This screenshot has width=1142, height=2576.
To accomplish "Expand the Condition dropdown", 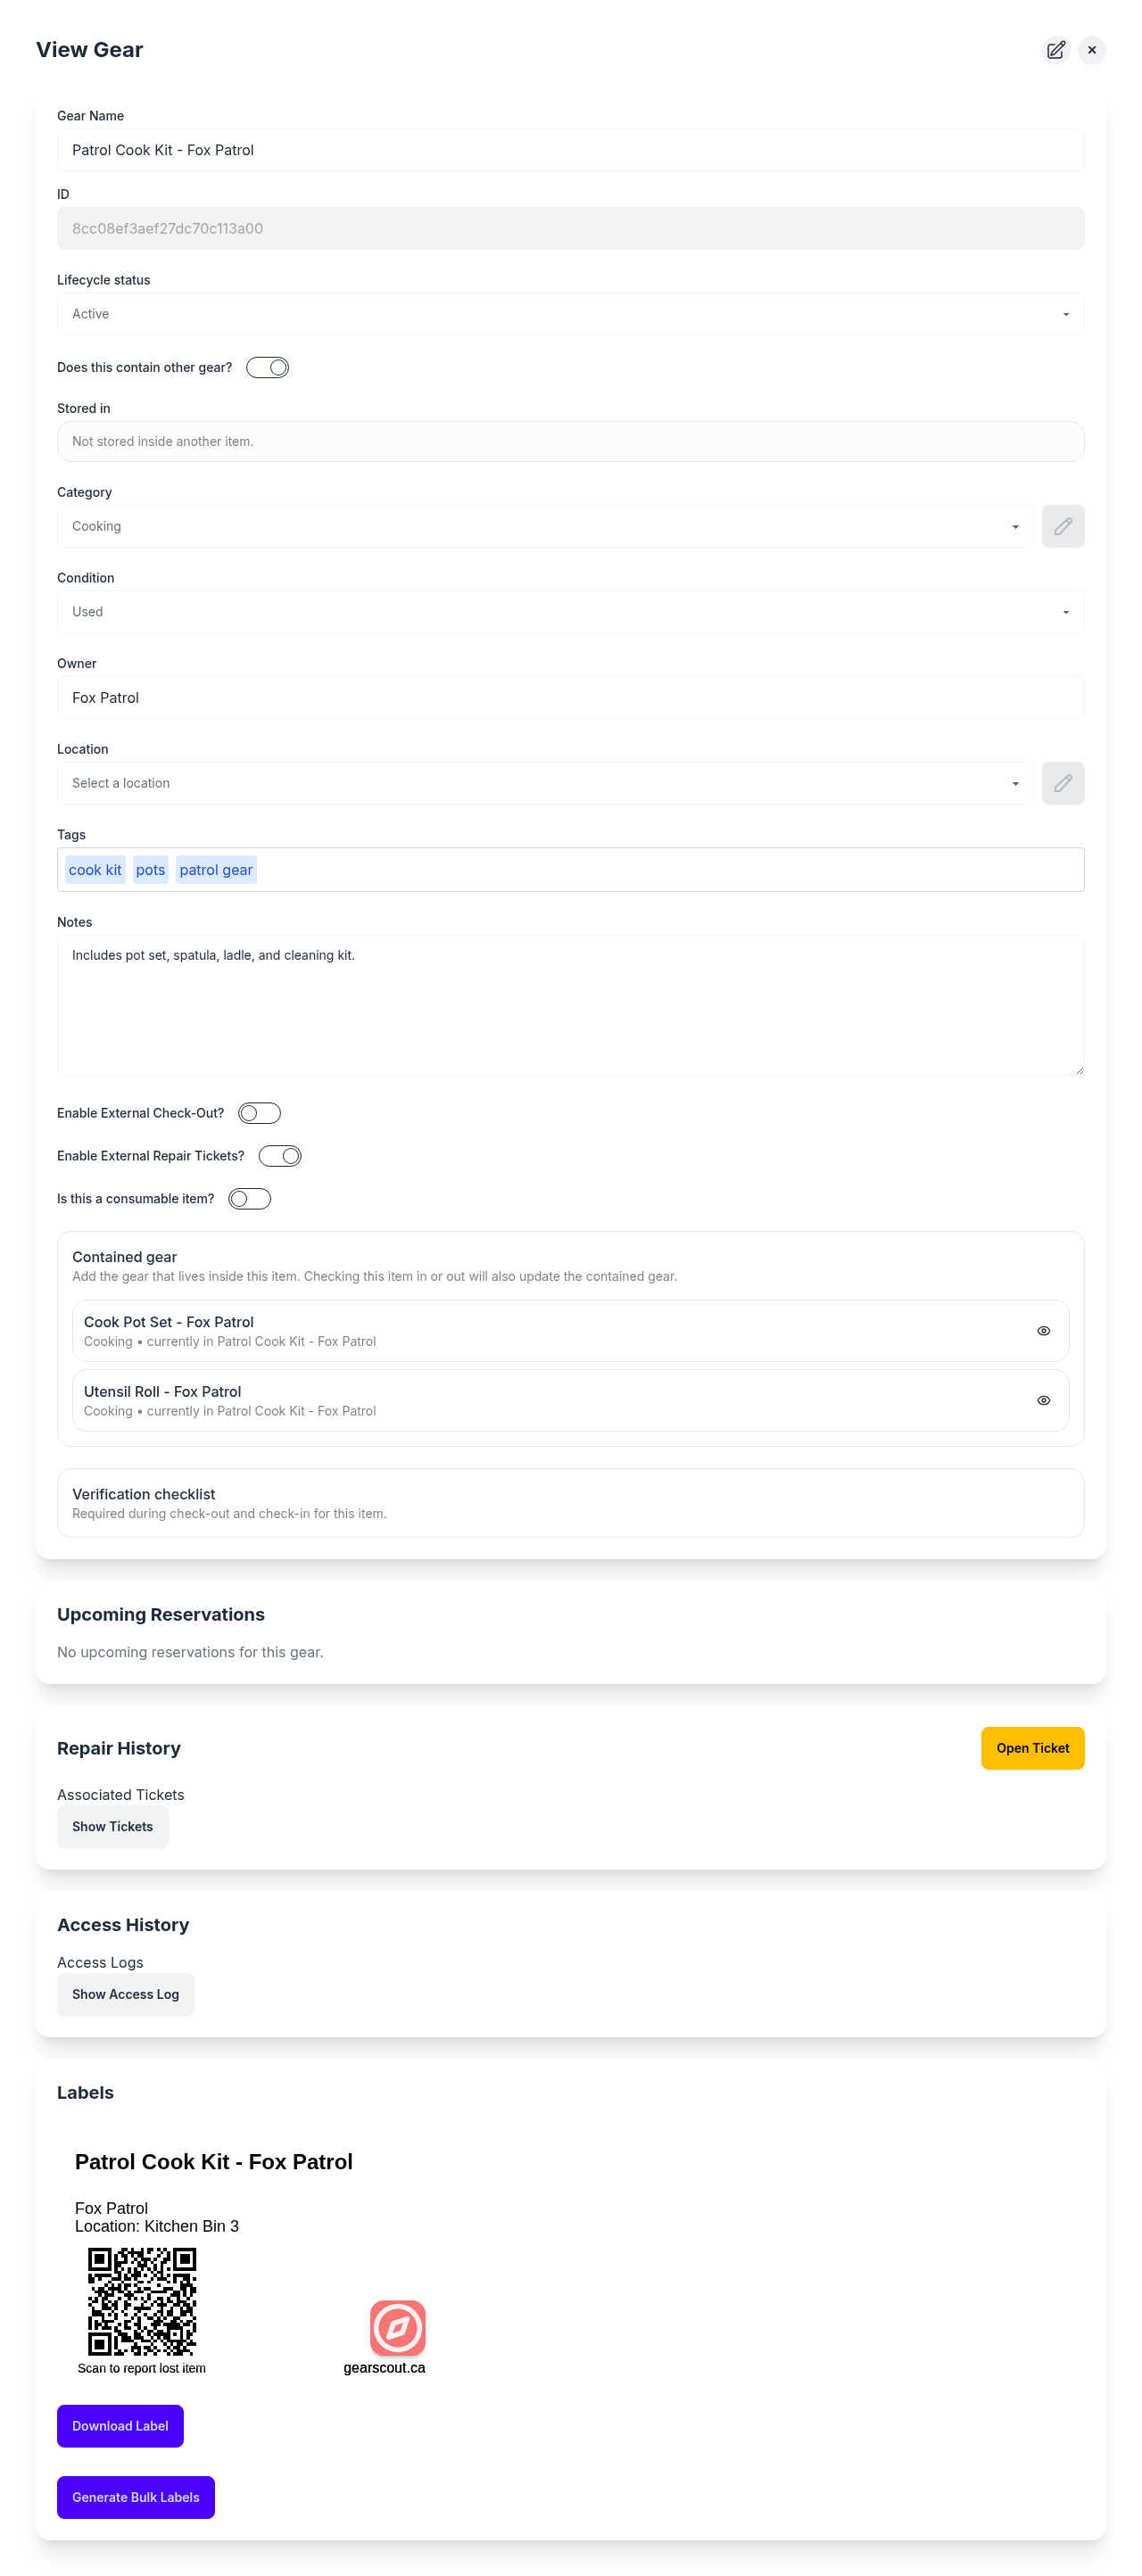I will tap(570, 612).
